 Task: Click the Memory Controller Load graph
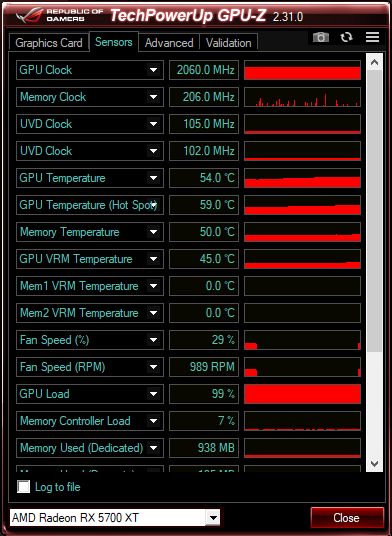pyautogui.click(x=302, y=421)
